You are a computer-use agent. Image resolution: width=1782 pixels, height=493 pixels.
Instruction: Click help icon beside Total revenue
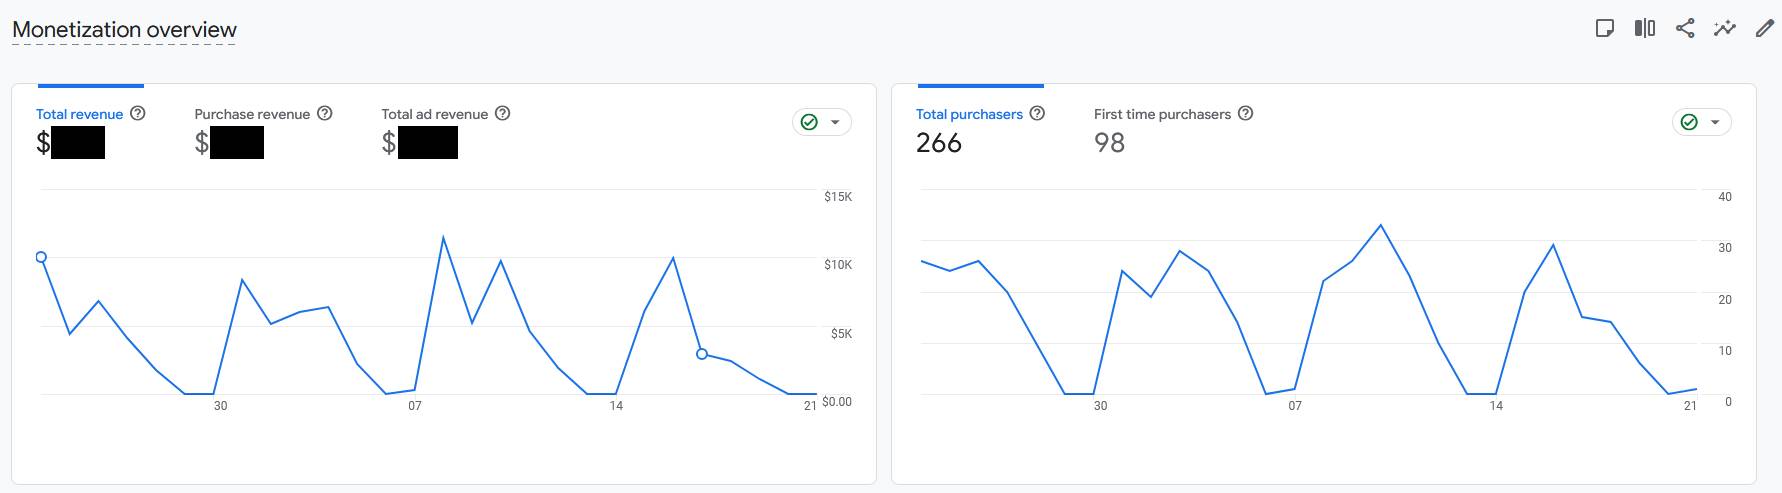[138, 113]
